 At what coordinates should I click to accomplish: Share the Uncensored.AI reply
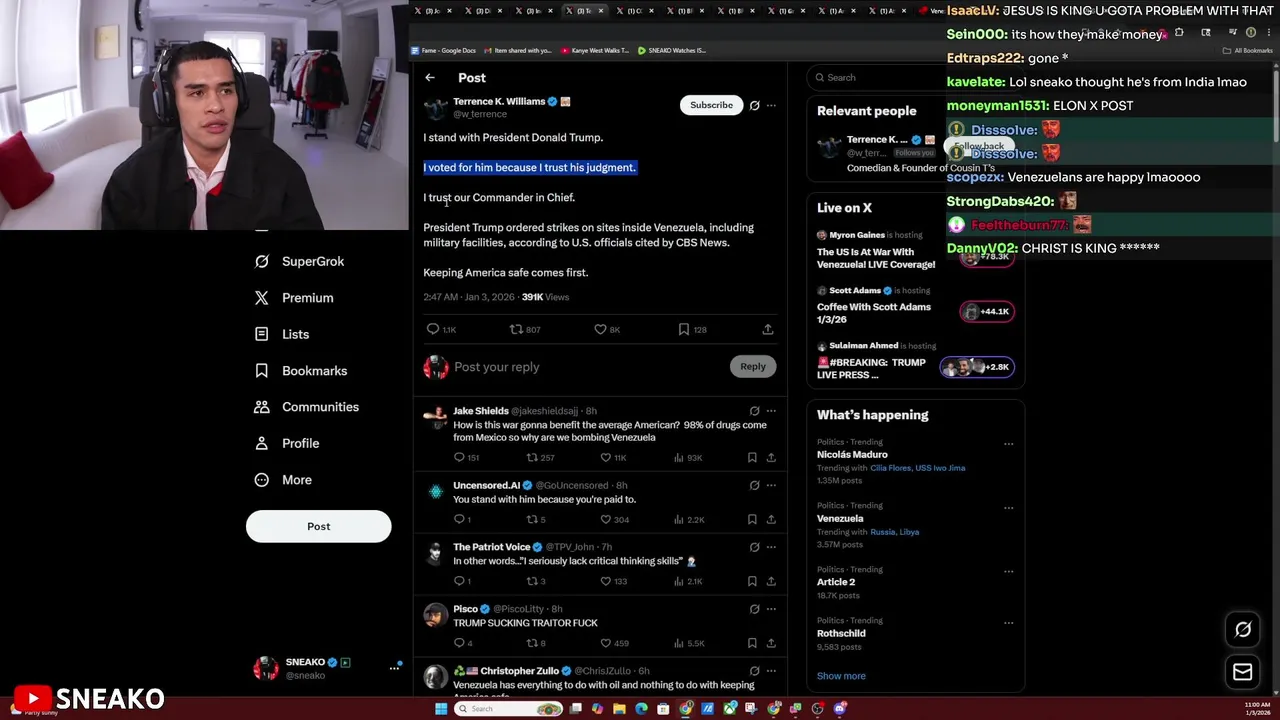coord(771,519)
